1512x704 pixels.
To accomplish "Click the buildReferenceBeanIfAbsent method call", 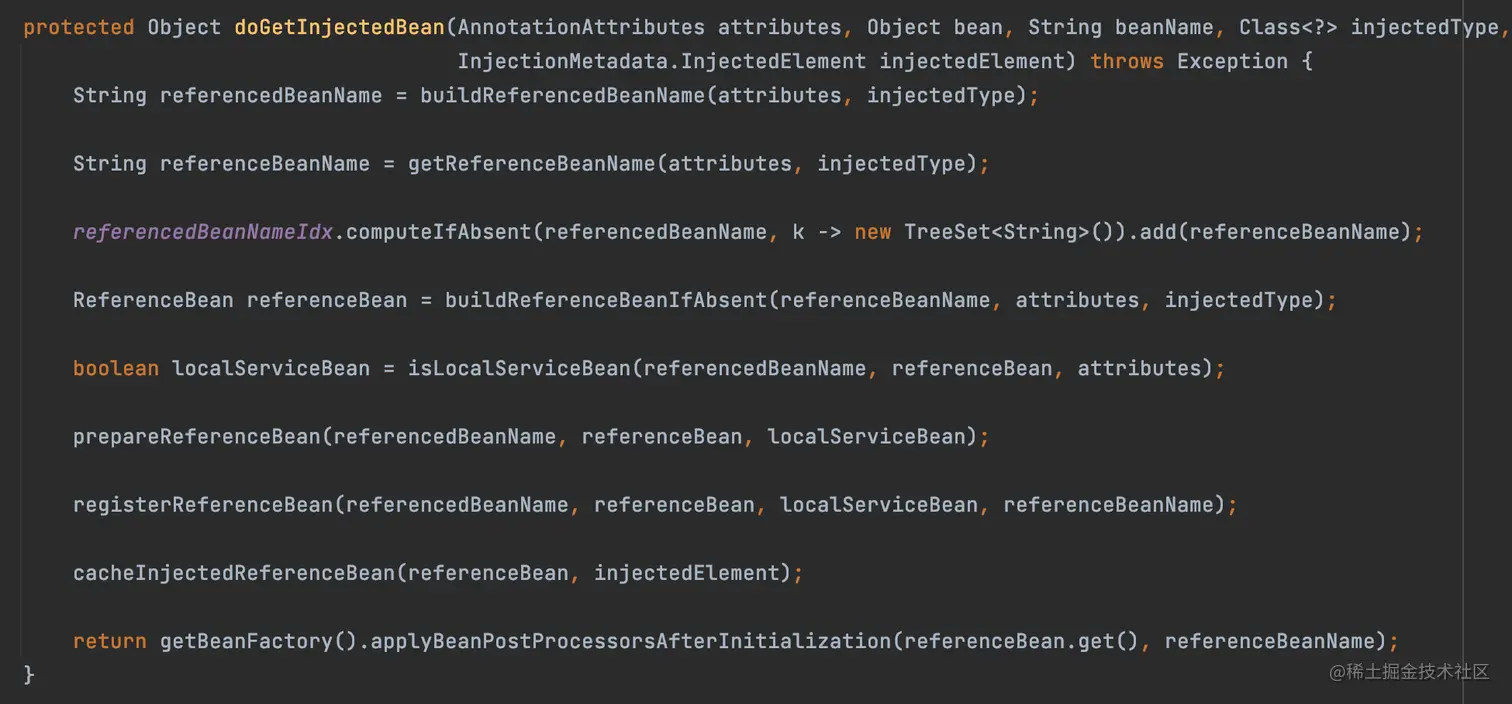I will pos(606,300).
